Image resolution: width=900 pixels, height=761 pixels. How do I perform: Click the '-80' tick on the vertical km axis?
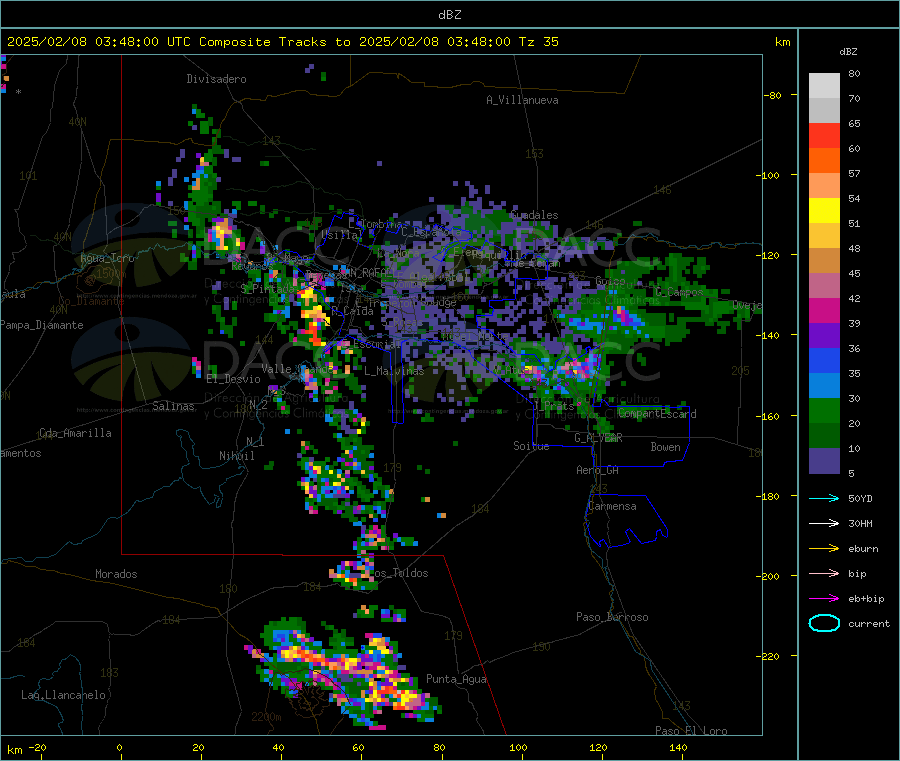coord(772,95)
